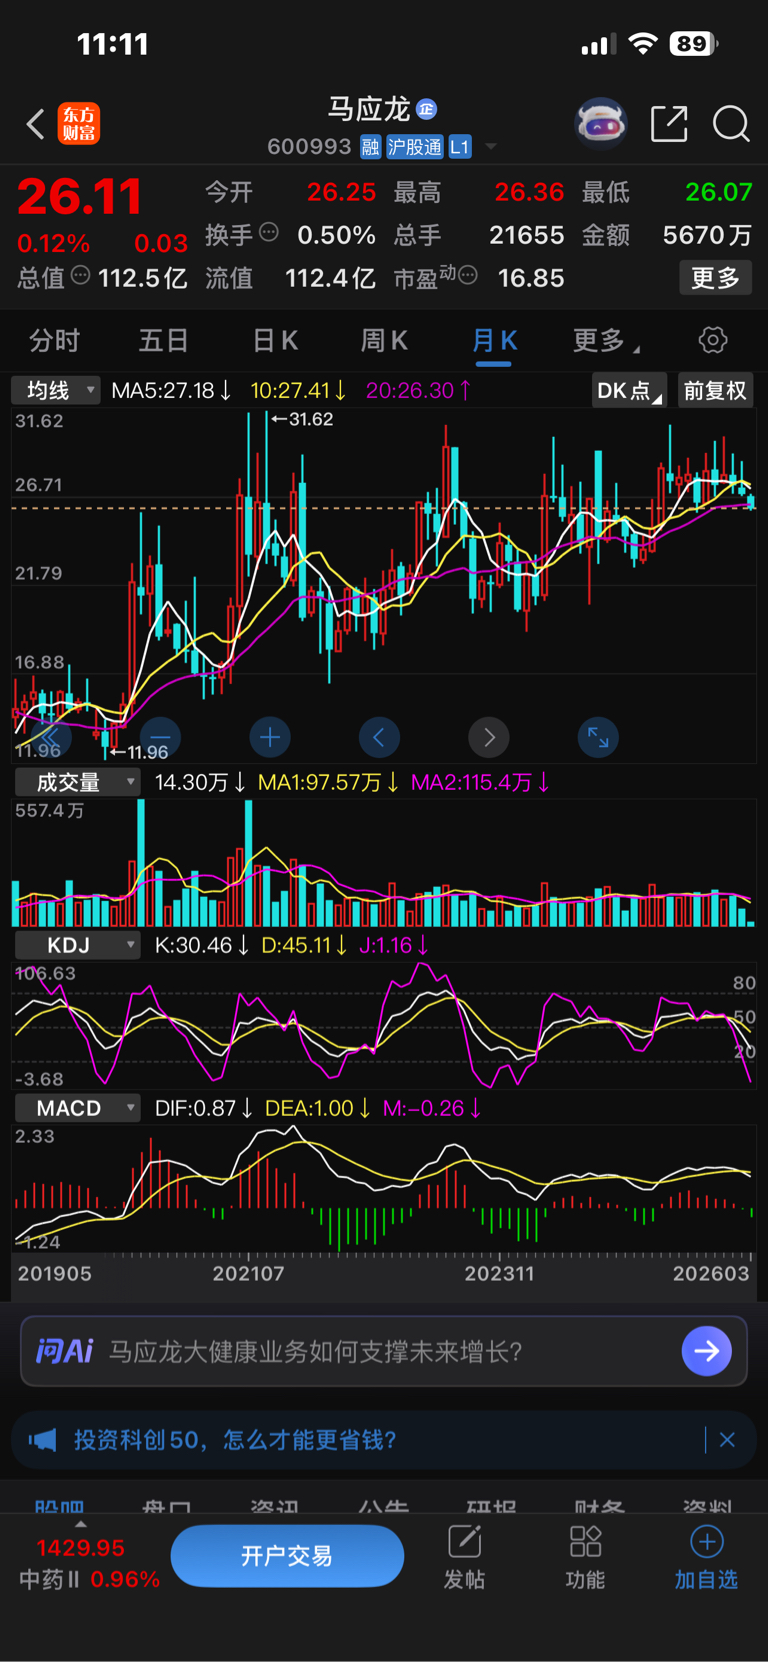This screenshot has width=768, height=1662.
Task: Tap the 开户交易 button
Action: click(x=287, y=1556)
